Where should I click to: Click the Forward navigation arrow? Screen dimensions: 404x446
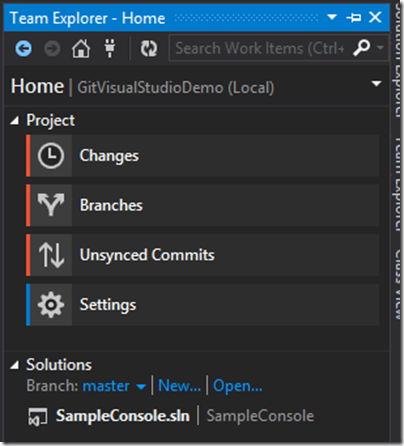pyautogui.click(x=52, y=49)
